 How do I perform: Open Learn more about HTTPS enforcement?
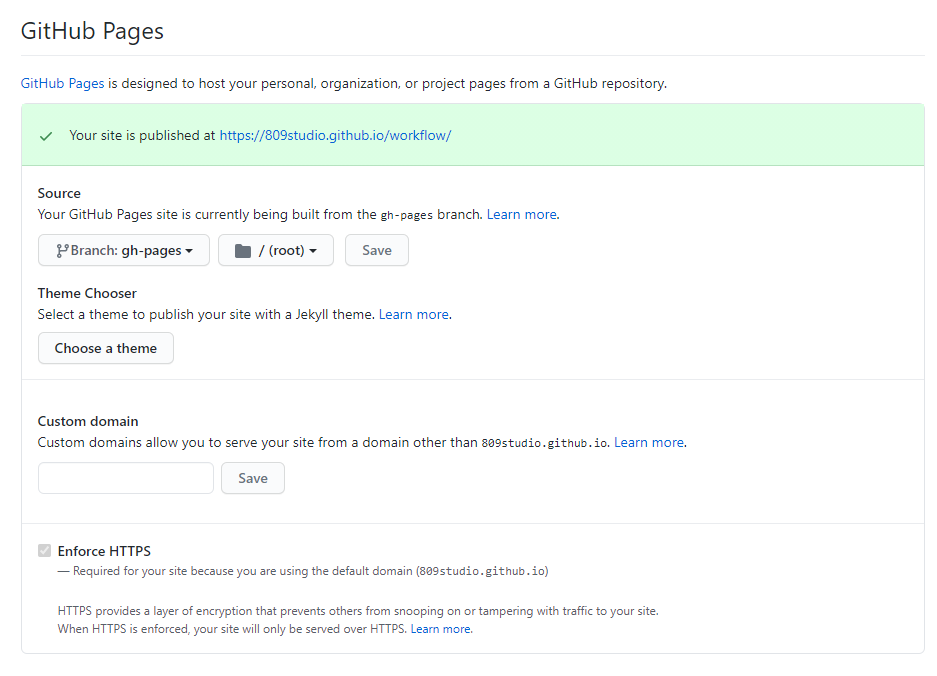pos(439,629)
